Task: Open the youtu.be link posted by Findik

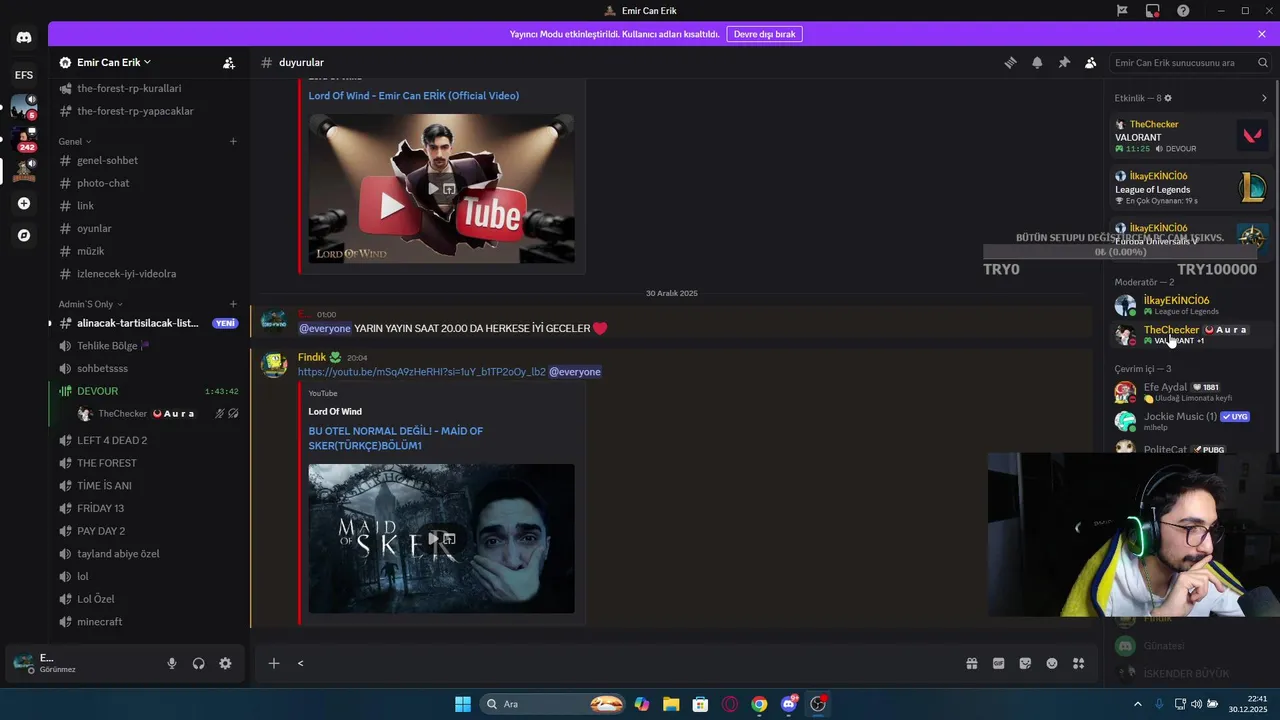Action: click(x=421, y=372)
